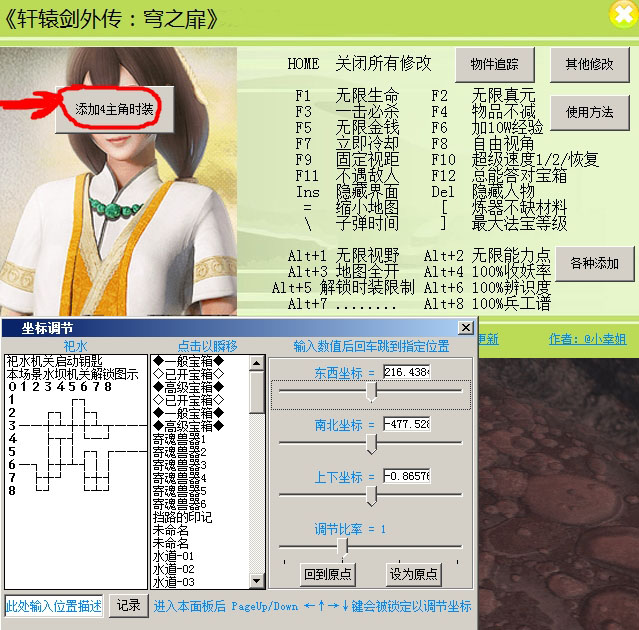
Task: Select 水道-03 teleport location
Action: [173, 583]
